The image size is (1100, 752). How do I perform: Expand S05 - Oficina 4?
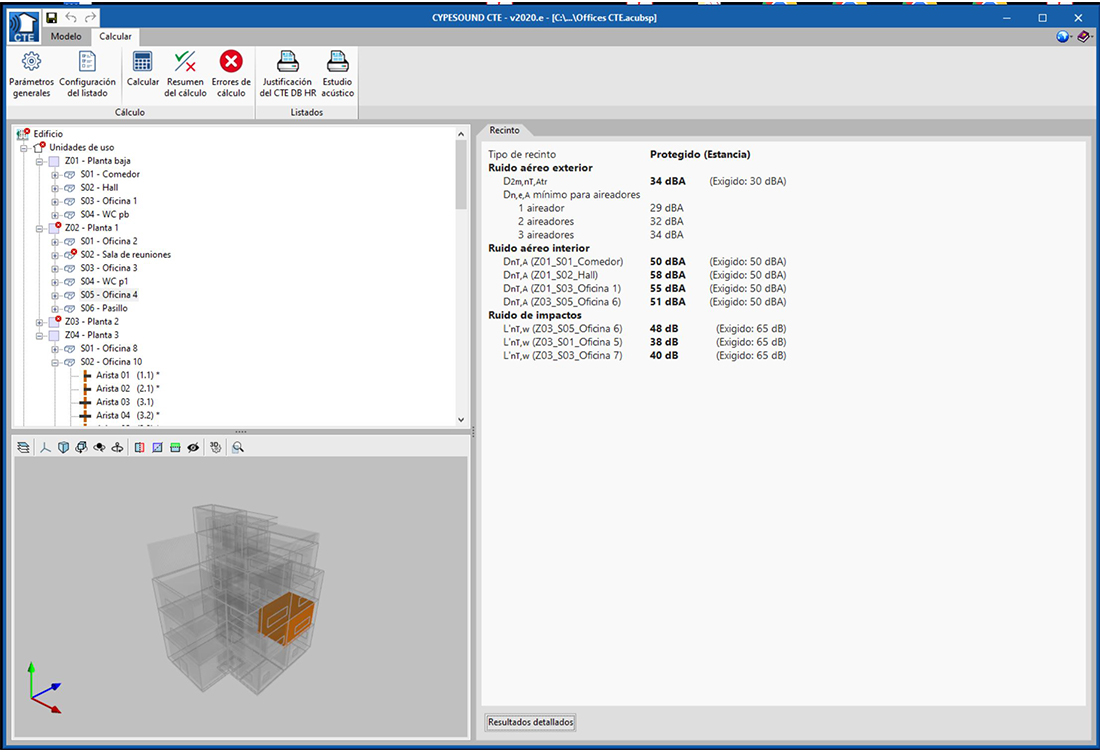[x=55, y=295]
